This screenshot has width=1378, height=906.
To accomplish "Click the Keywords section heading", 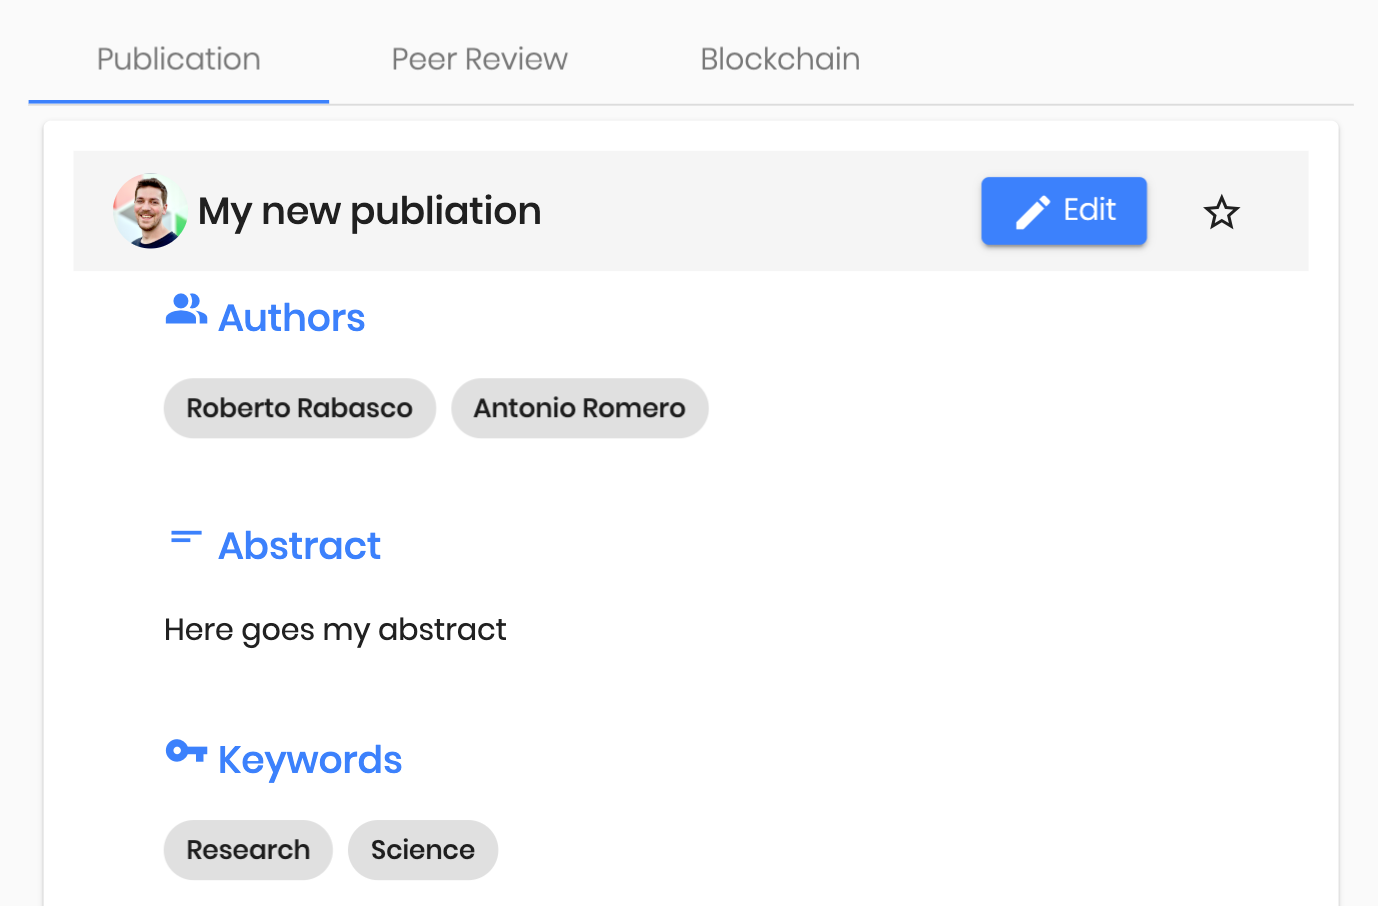I will pos(310,760).
